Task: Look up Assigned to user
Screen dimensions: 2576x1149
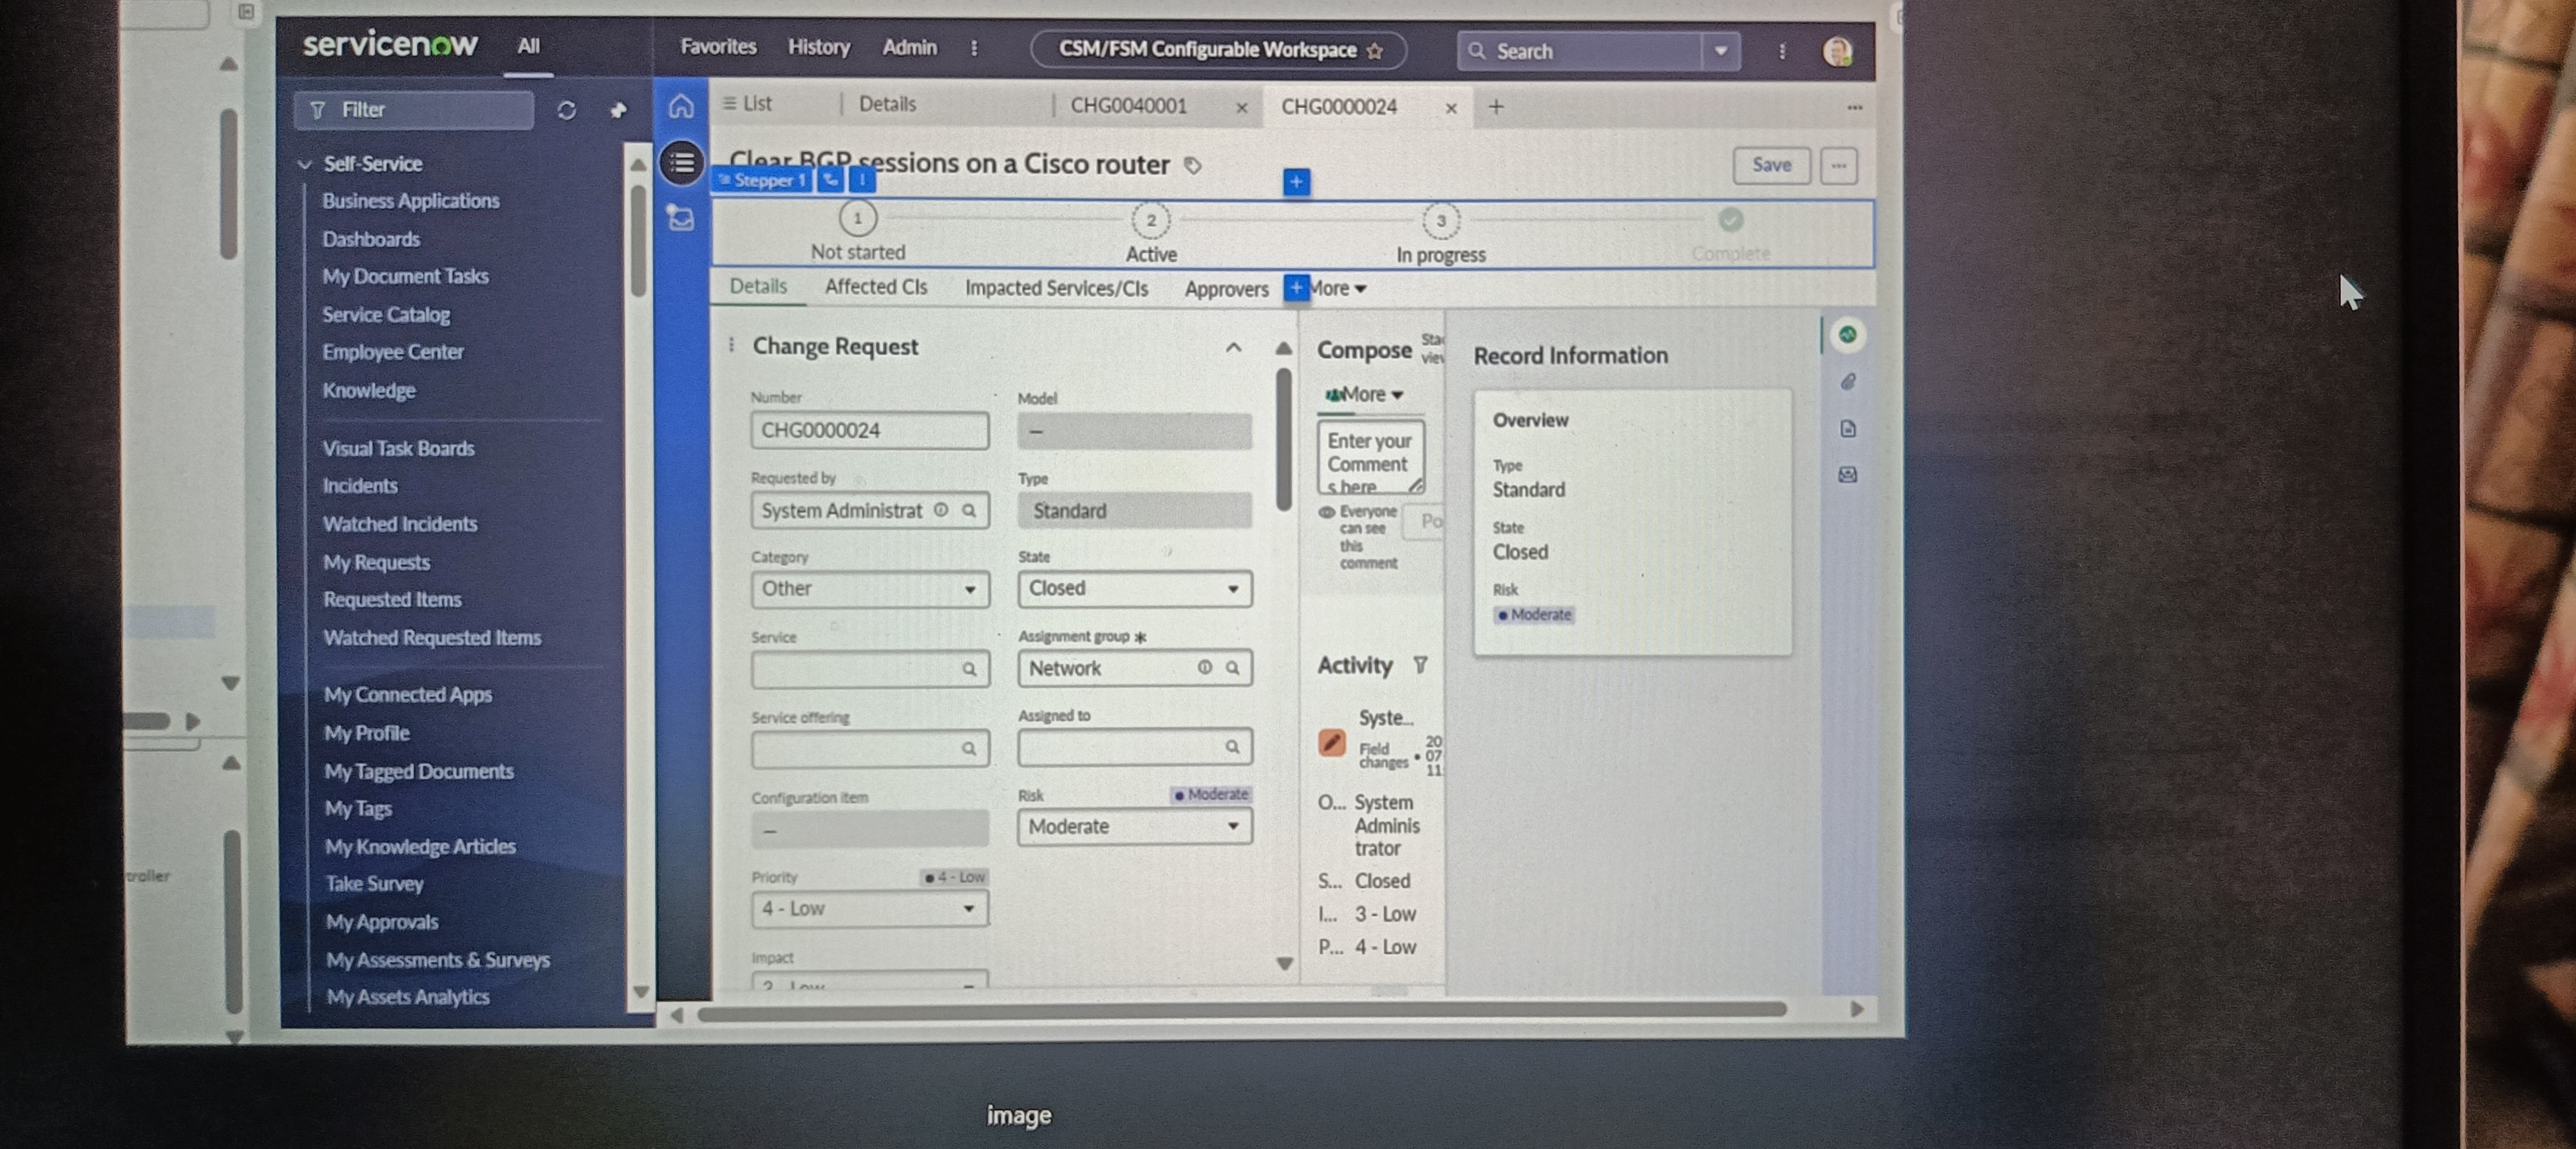Action: (x=1233, y=746)
